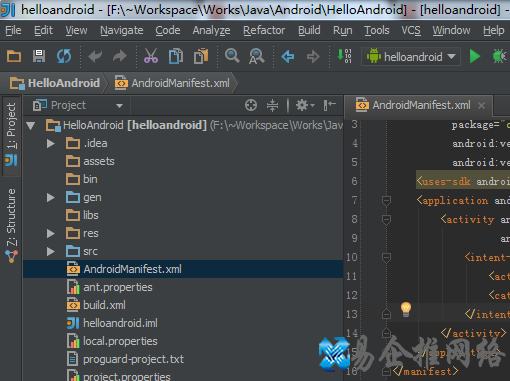Viewport: 510px width, 381px height.
Task: Click the Navigate back arrow button
Action: tap(288, 56)
